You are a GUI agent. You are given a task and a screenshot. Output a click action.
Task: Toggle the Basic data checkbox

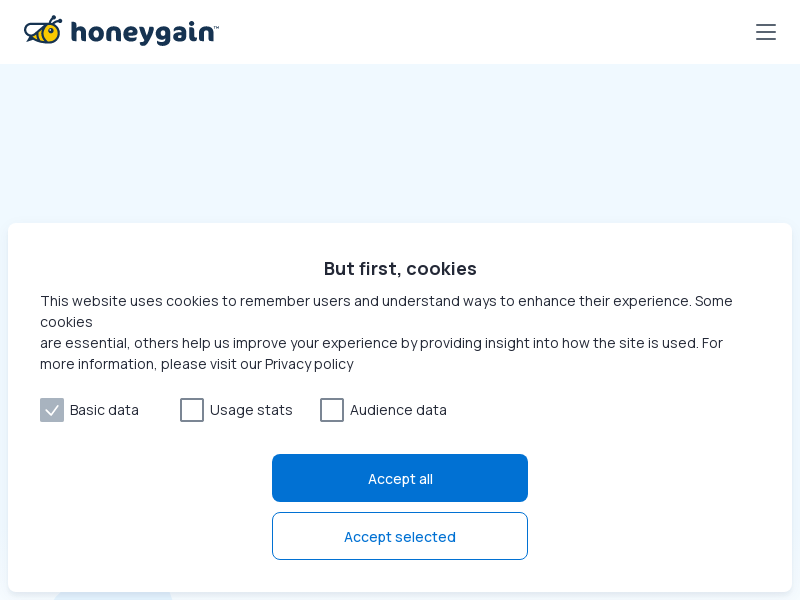click(52, 410)
